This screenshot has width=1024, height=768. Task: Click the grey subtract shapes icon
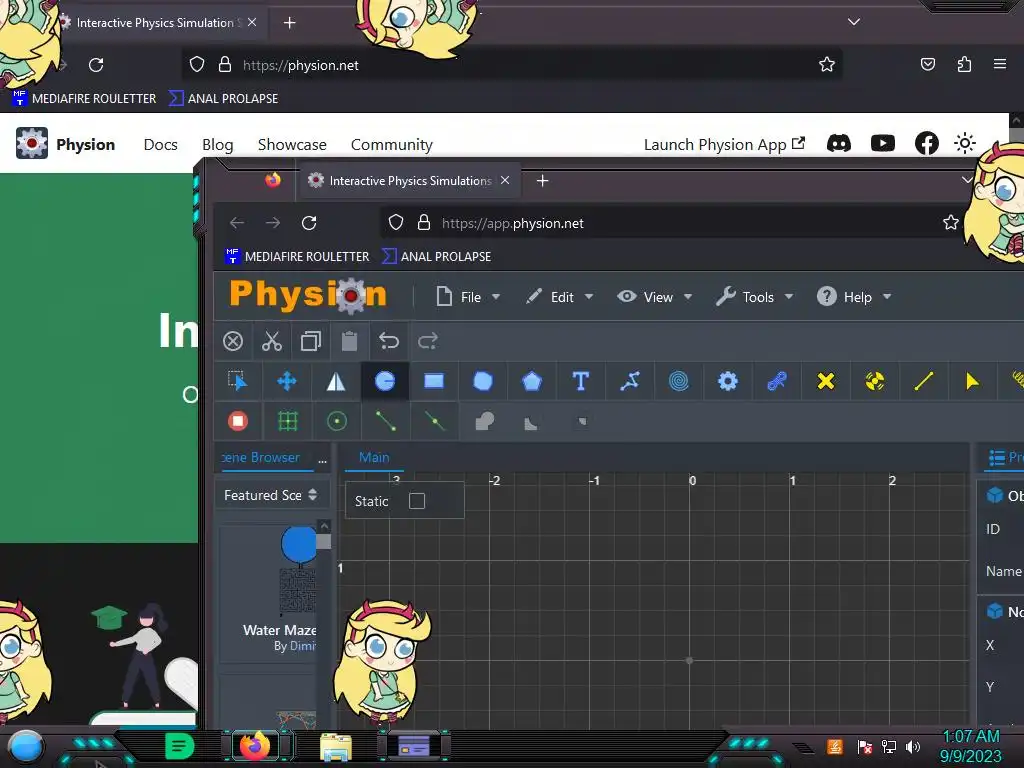click(x=531, y=423)
